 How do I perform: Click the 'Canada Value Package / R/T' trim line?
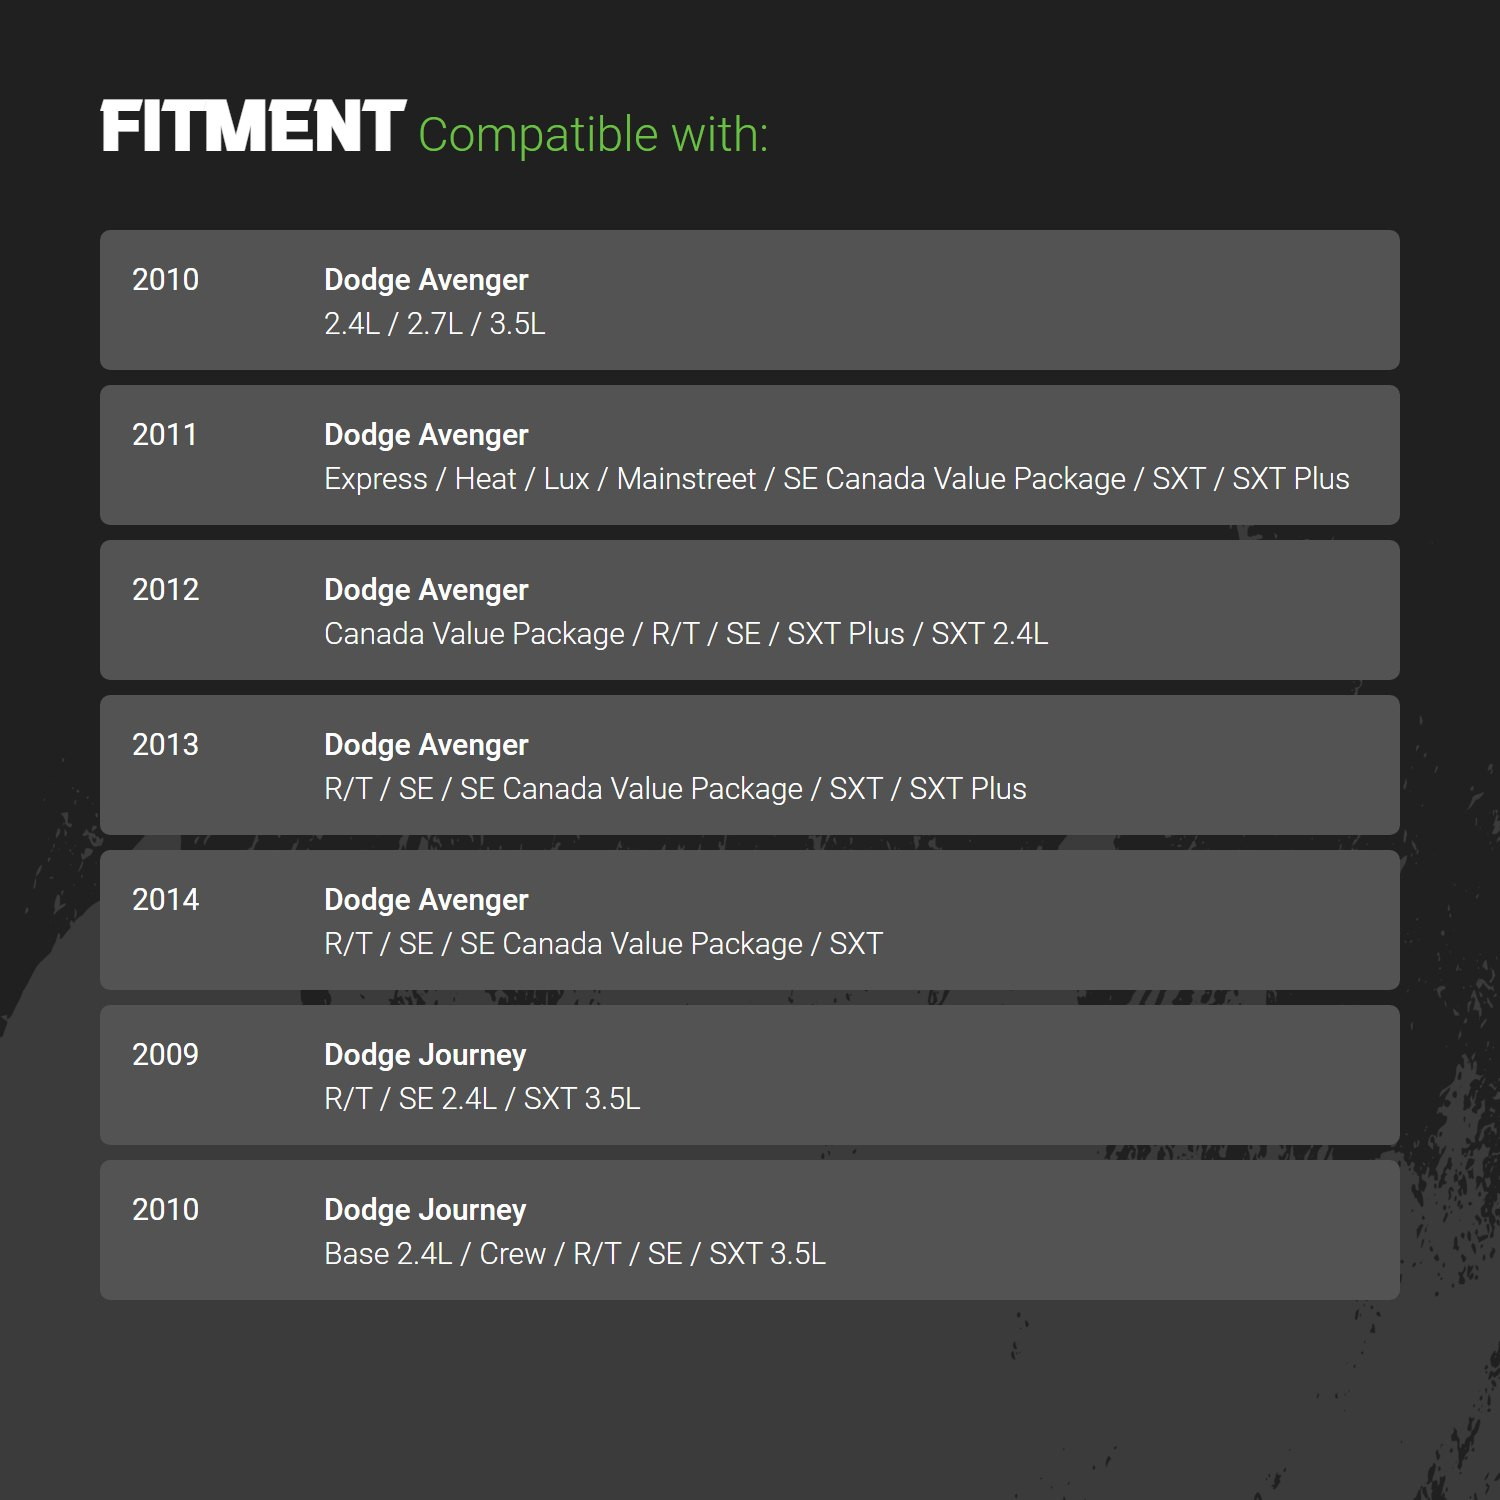pos(686,634)
